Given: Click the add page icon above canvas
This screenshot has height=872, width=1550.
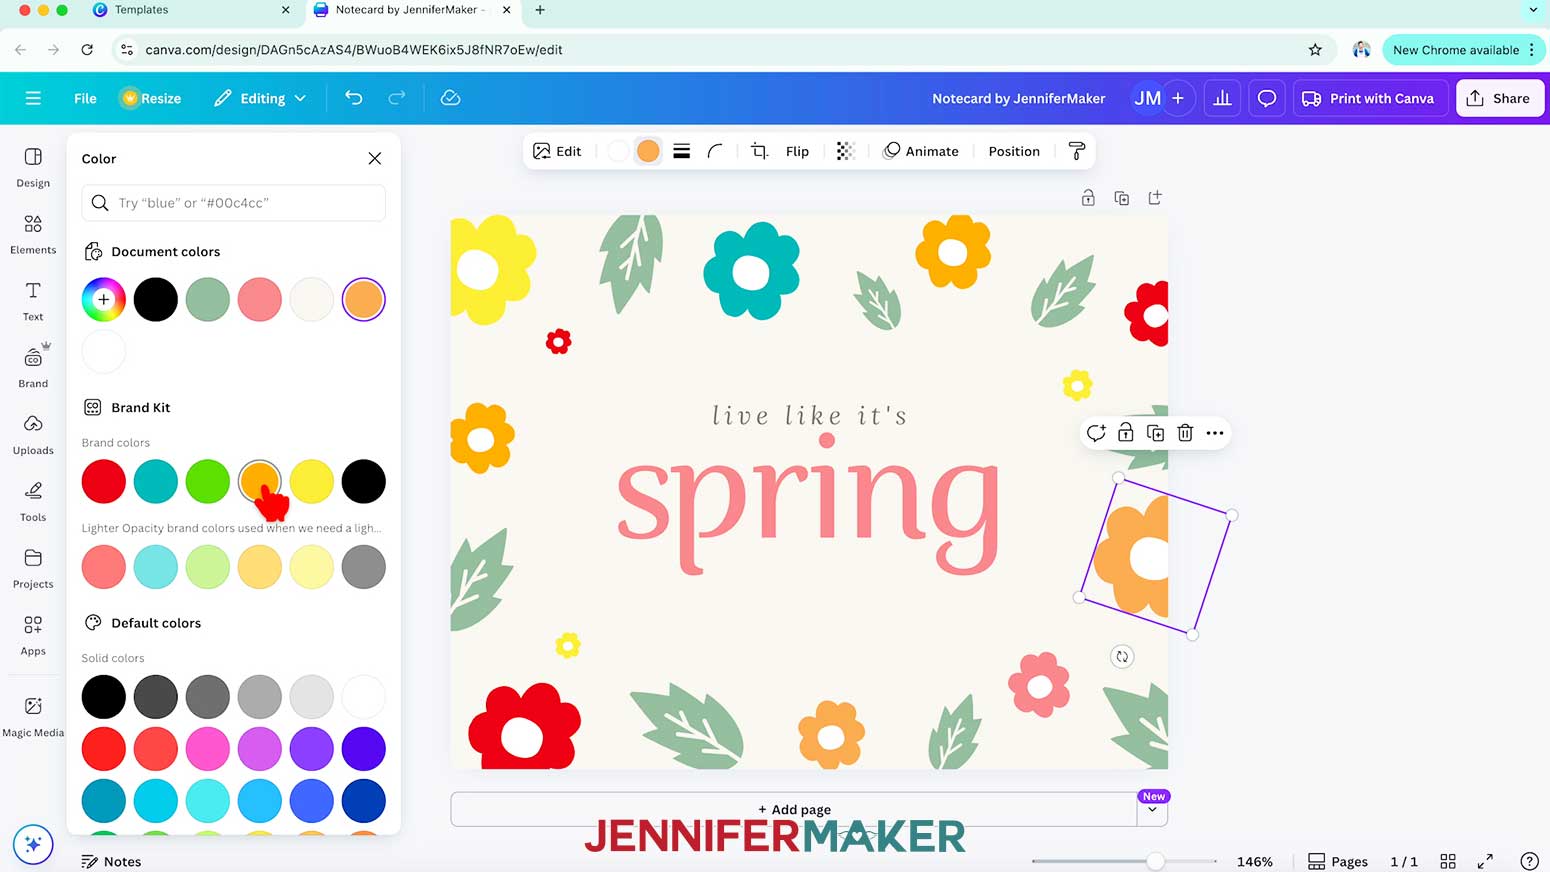Looking at the screenshot, I should point(1155,198).
